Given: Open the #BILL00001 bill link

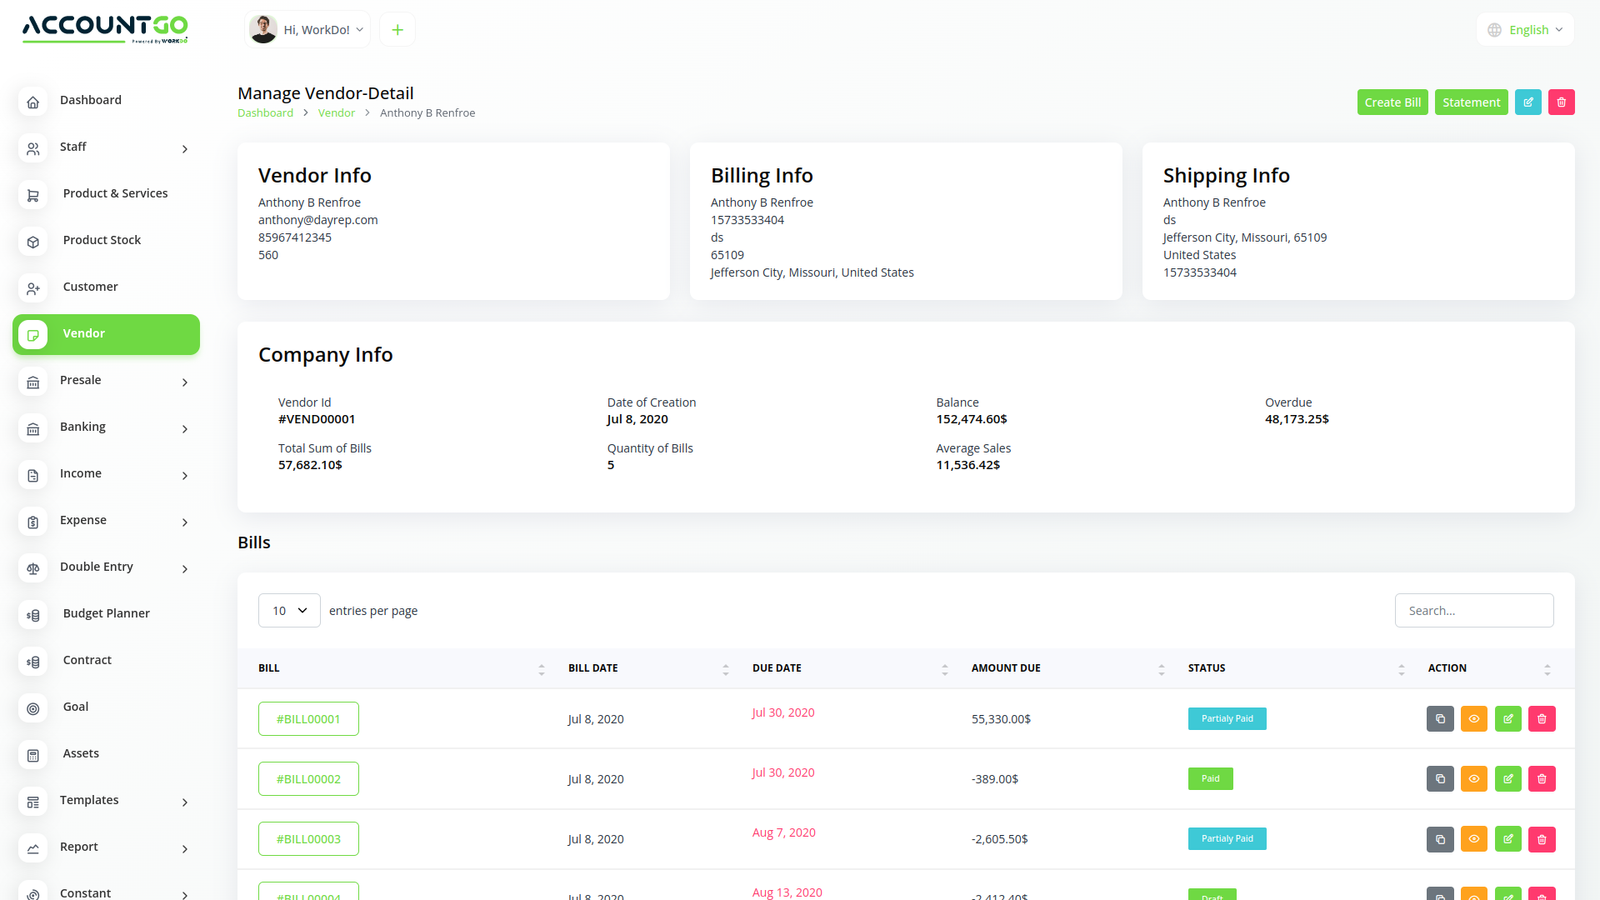Looking at the screenshot, I should (308, 719).
